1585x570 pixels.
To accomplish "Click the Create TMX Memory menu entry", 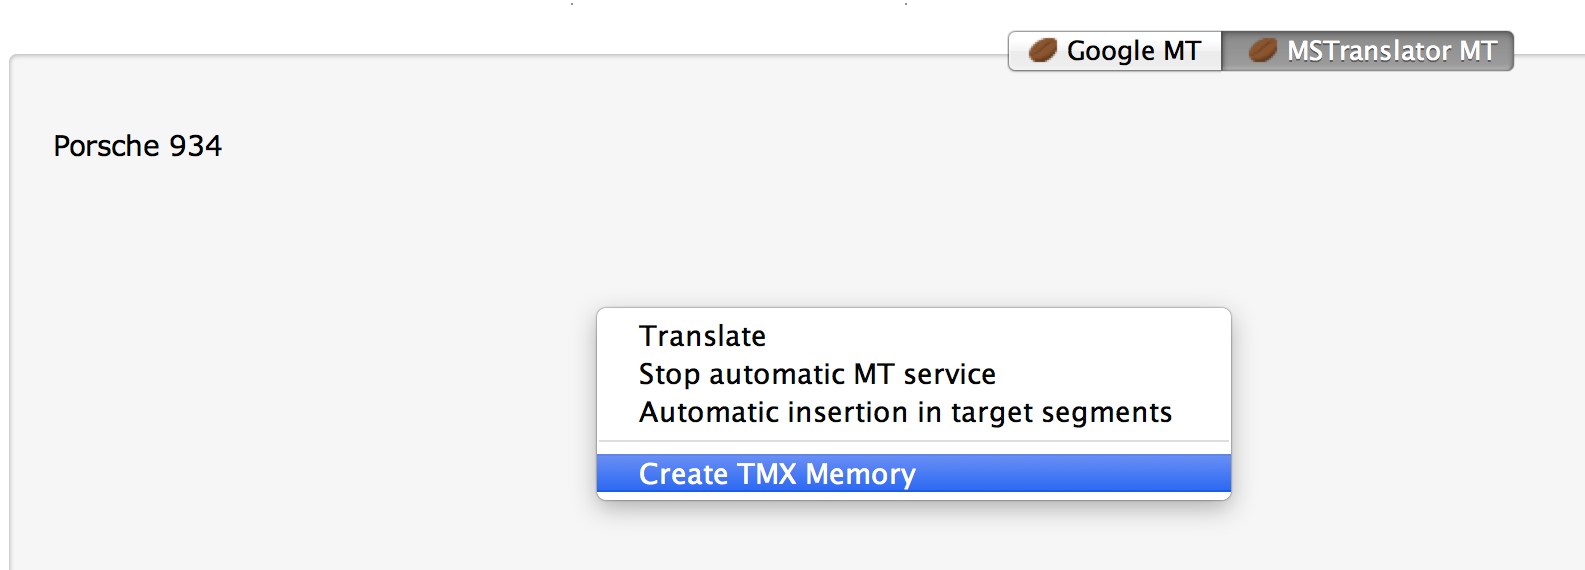I will (x=777, y=474).
